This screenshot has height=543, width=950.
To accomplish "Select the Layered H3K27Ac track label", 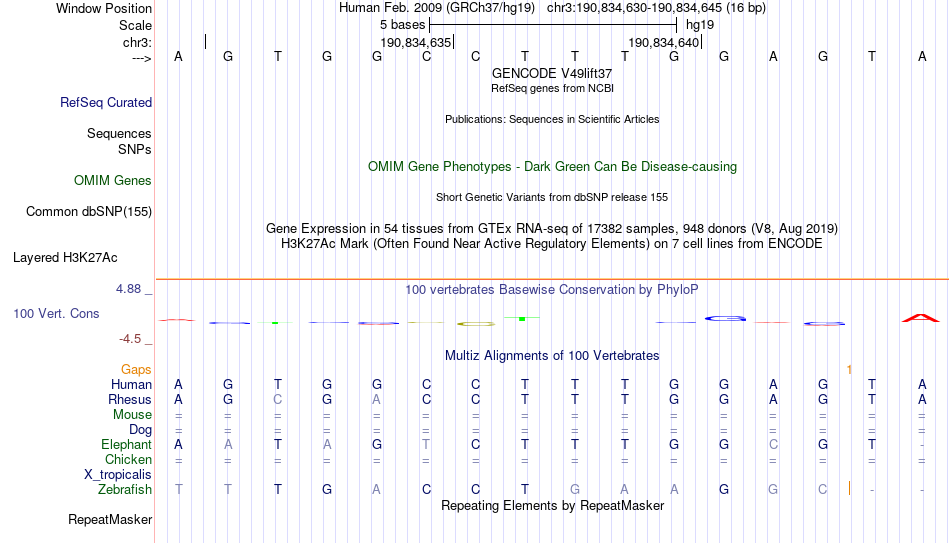I will pyautogui.click(x=65, y=258).
